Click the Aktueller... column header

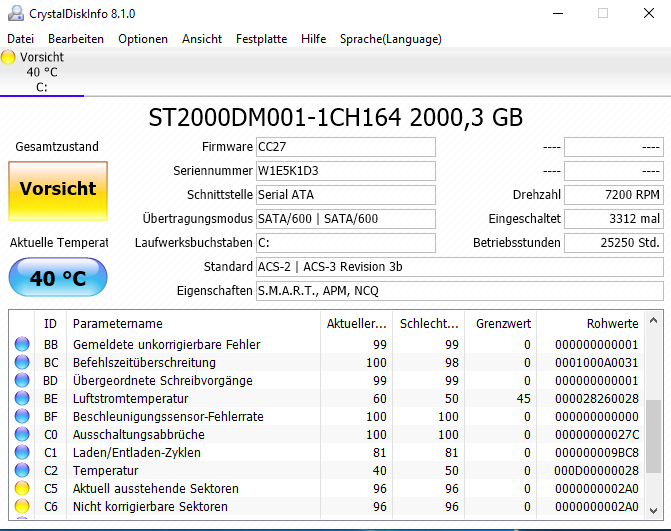356,323
